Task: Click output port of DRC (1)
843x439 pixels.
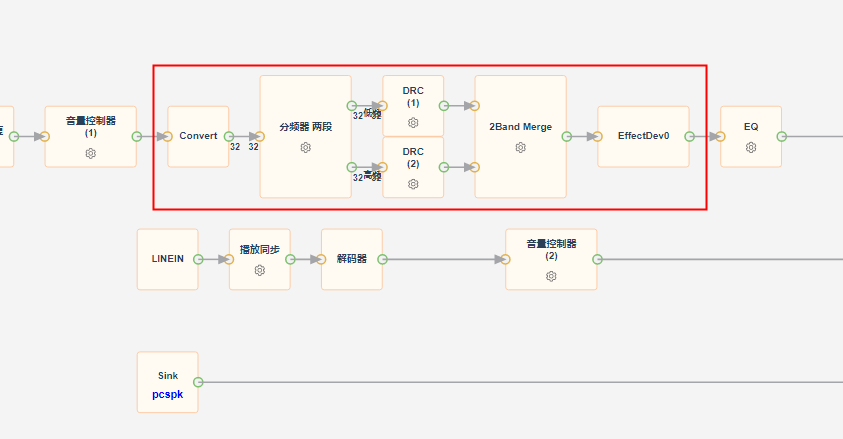Action: pyautogui.click(x=444, y=106)
